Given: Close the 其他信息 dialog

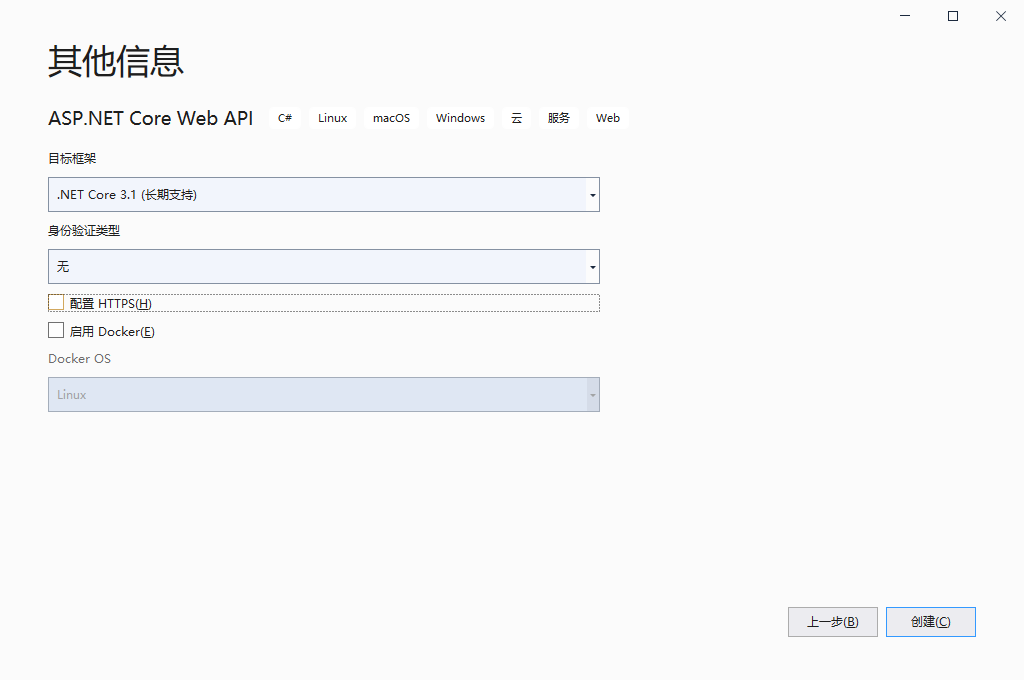Looking at the screenshot, I should [1001, 16].
